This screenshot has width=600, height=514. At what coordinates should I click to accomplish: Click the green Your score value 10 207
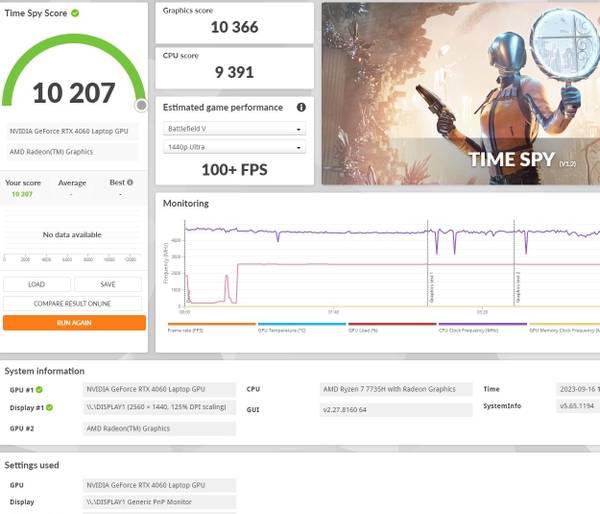(x=22, y=194)
